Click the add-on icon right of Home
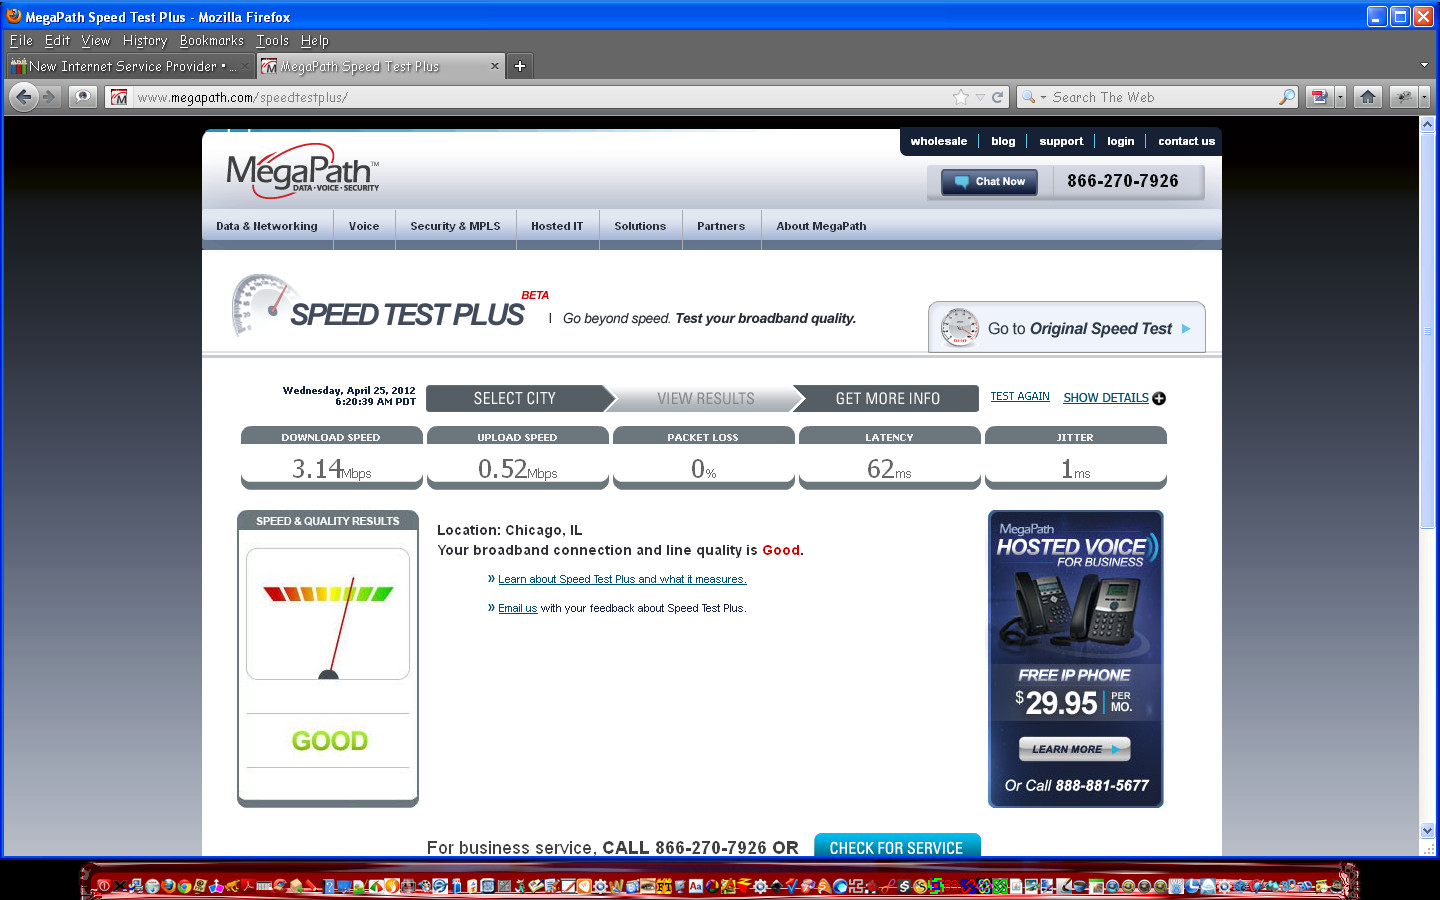The width and height of the screenshot is (1440, 900). [x=1404, y=97]
